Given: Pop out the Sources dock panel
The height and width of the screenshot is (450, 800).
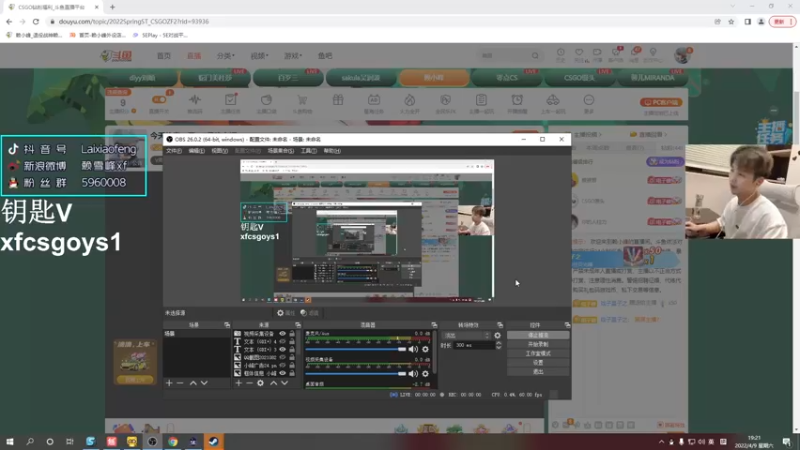Looking at the screenshot, I should click(298, 325).
